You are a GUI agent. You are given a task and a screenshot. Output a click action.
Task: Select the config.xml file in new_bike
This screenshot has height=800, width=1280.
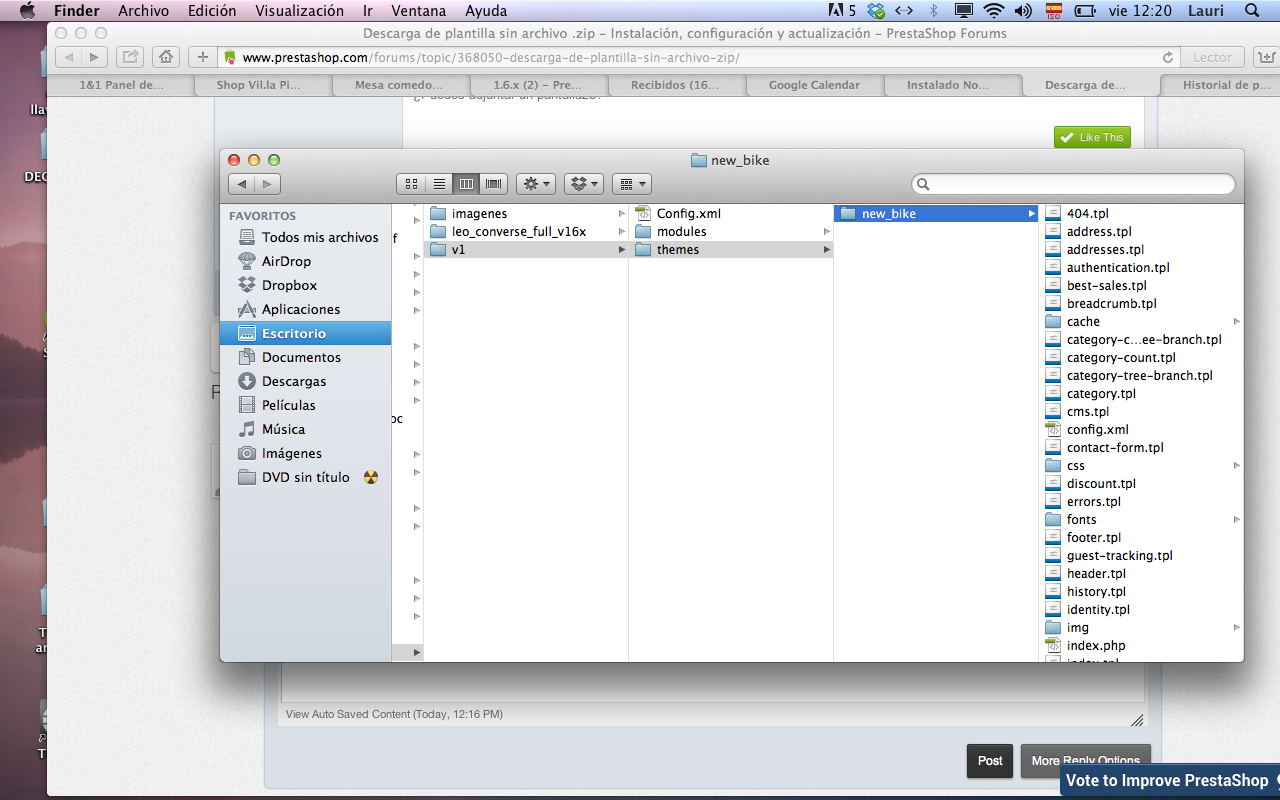pyautogui.click(x=1097, y=429)
